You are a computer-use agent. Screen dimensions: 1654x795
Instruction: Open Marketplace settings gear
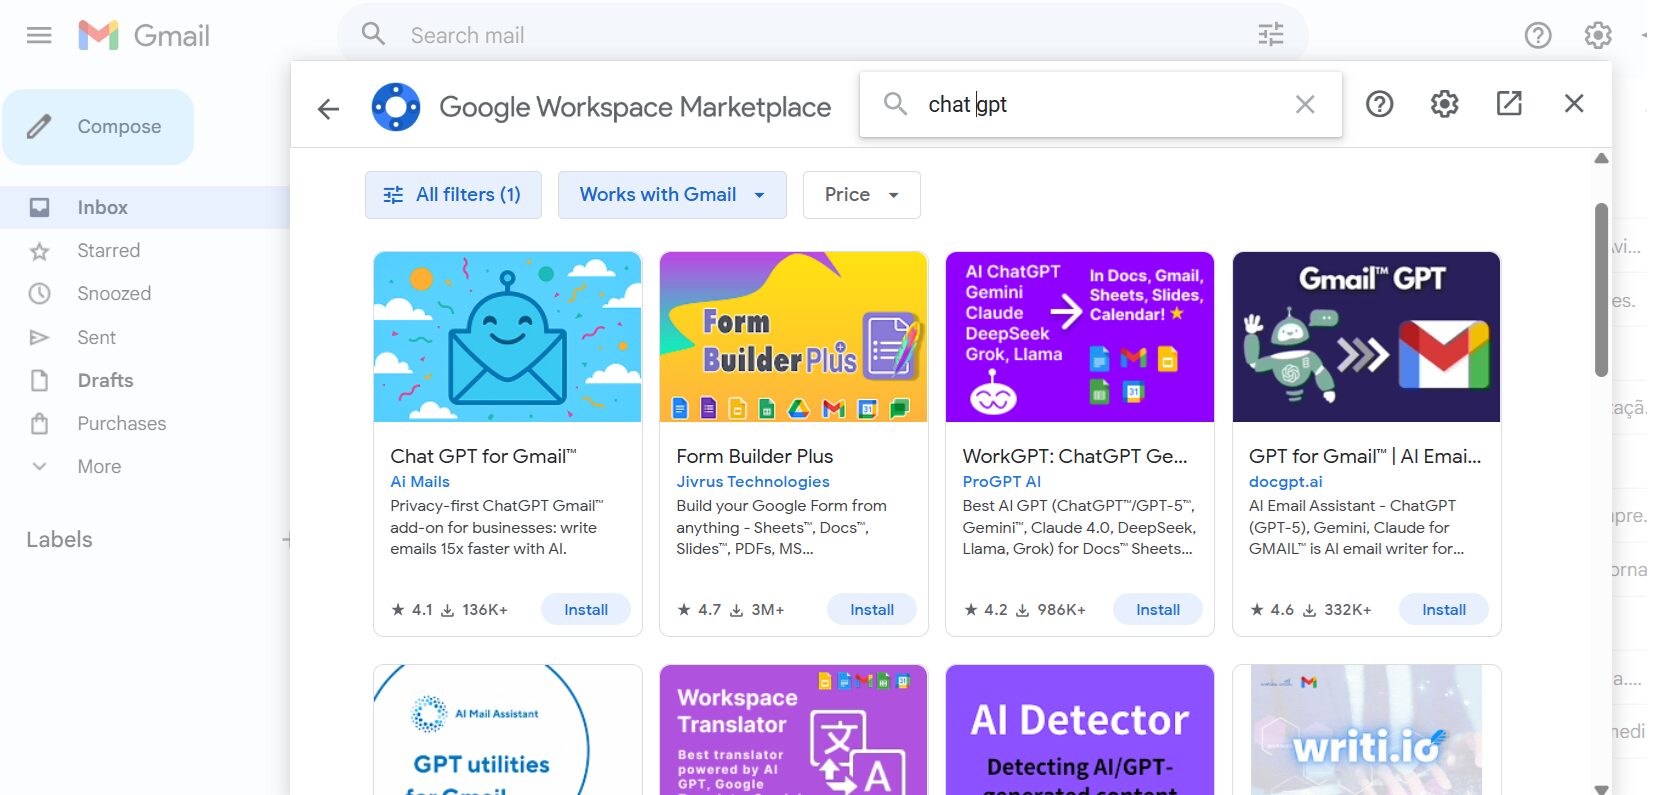(1444, 104)
